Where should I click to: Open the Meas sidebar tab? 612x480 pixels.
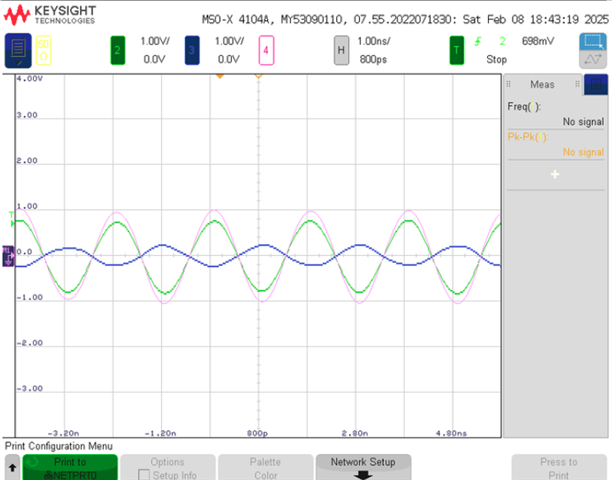pos(543,84)
